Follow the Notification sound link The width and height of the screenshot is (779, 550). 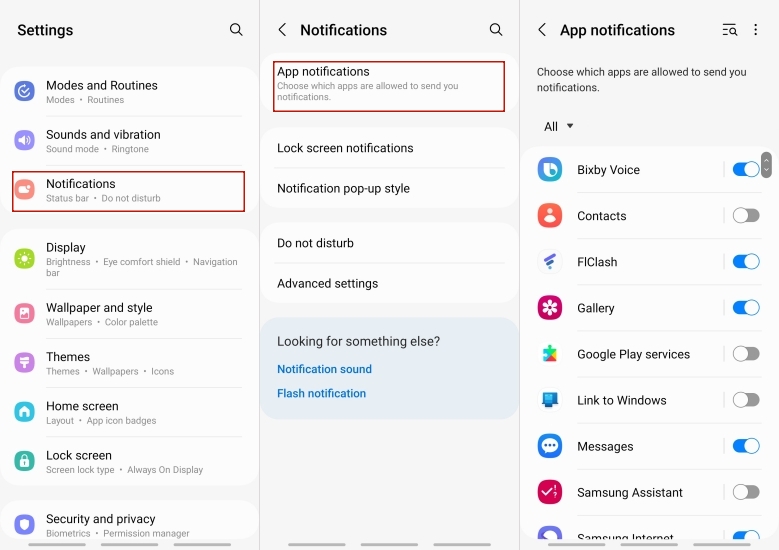point(324,369)
